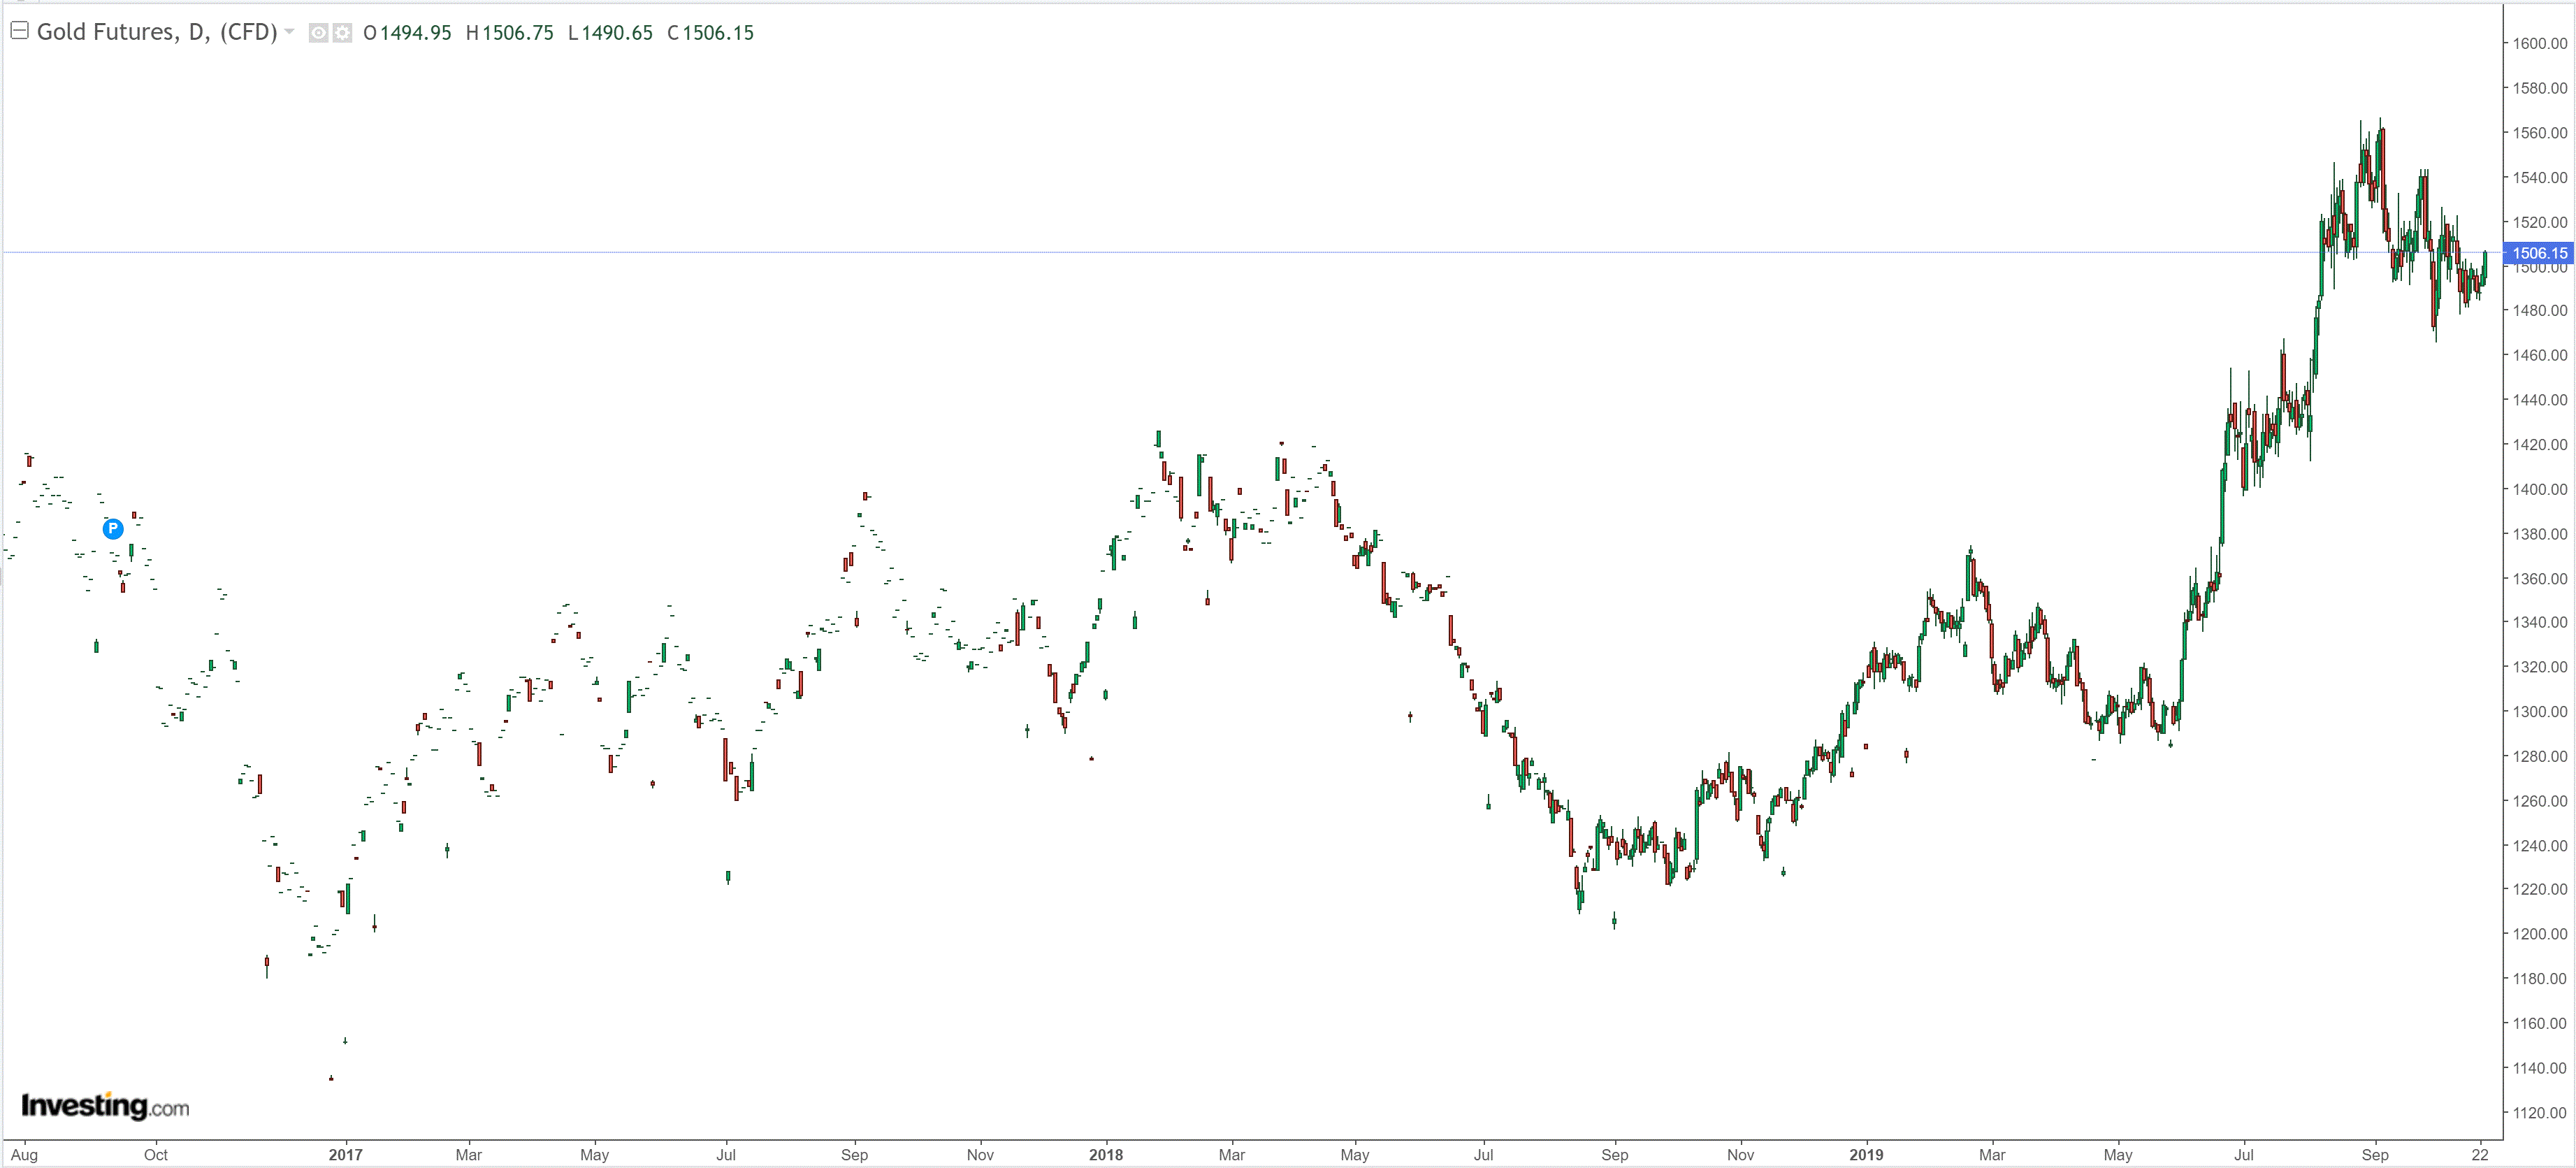This screenshot has width=2576, height=1168.
Task: Collapse the Gold Futures legend box
Action: point(19,31)
